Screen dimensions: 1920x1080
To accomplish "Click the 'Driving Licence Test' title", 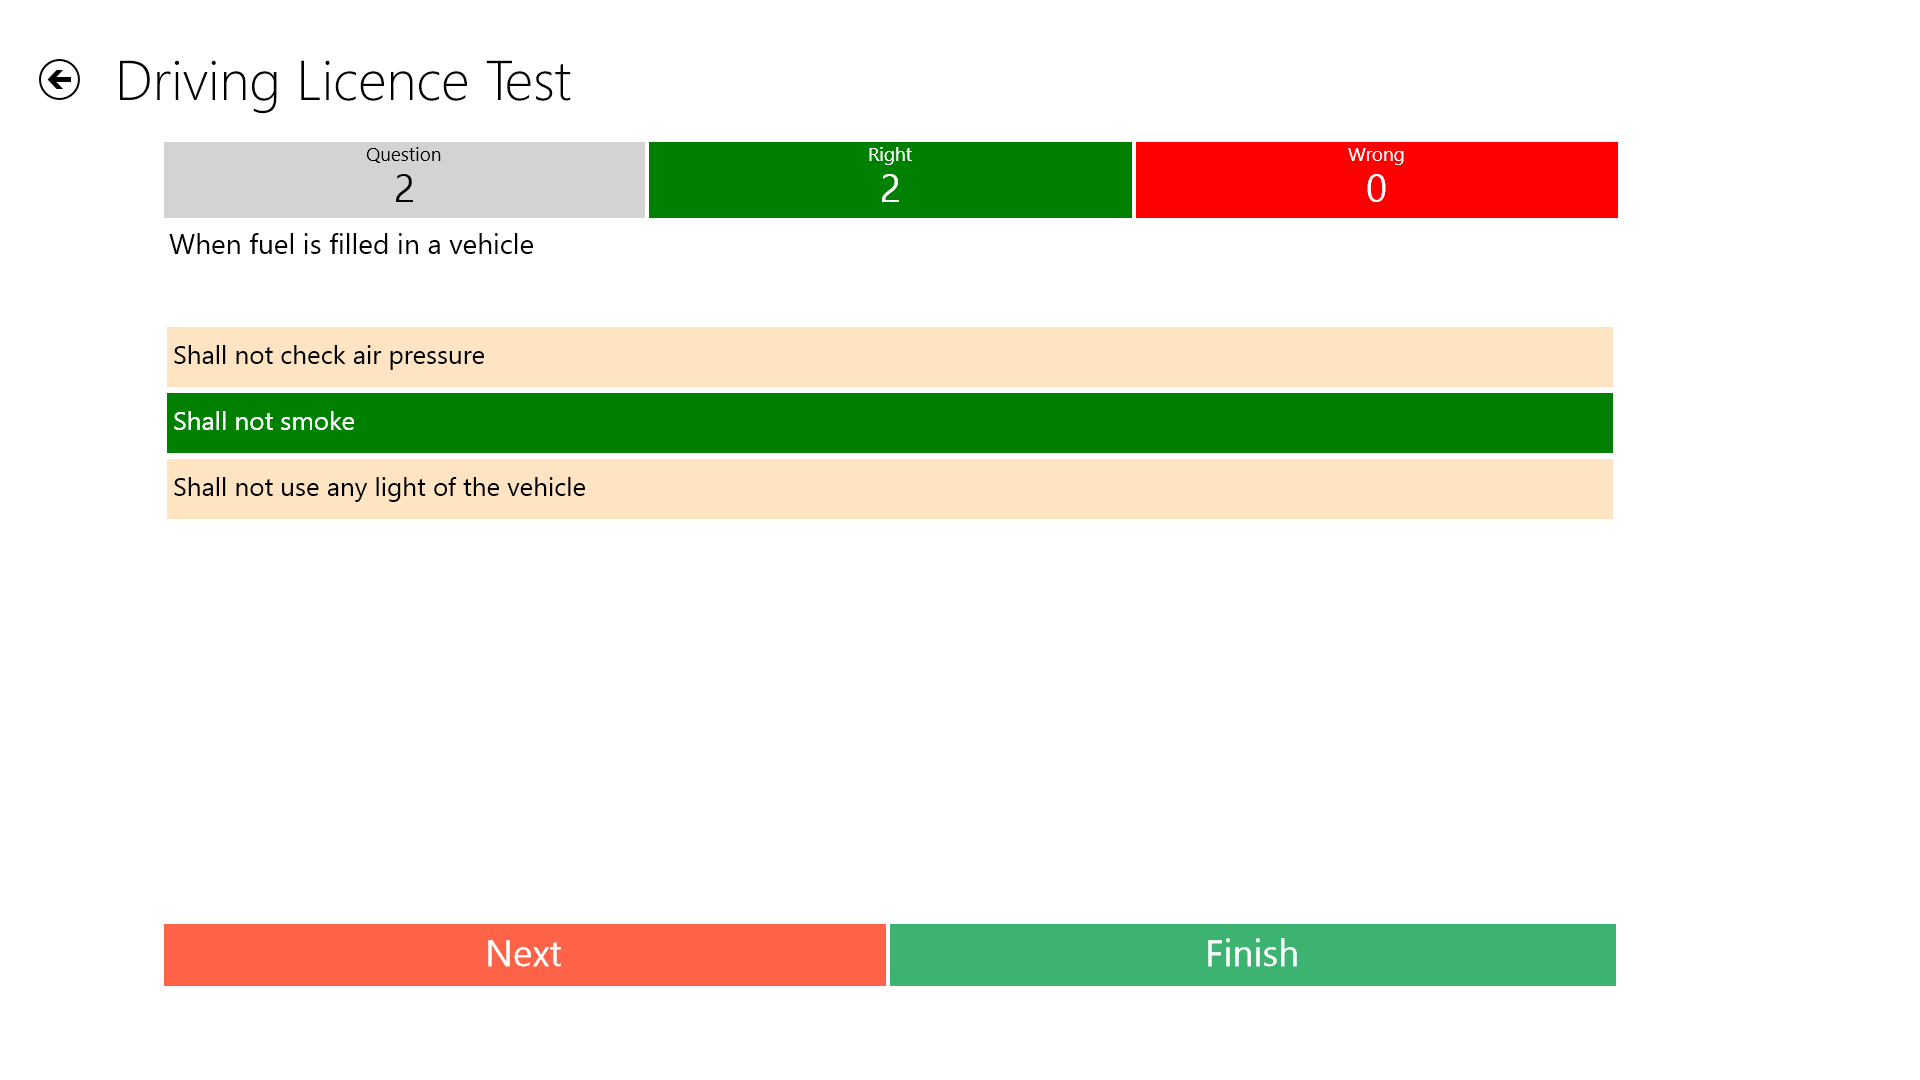I will [344, 80].
